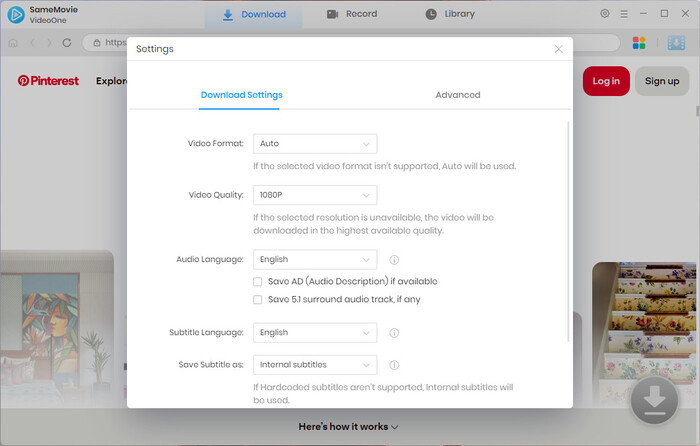The width and height of the screenshot is (700, 446).
Task: Close the Settings dialog
Action: [559, 48]
